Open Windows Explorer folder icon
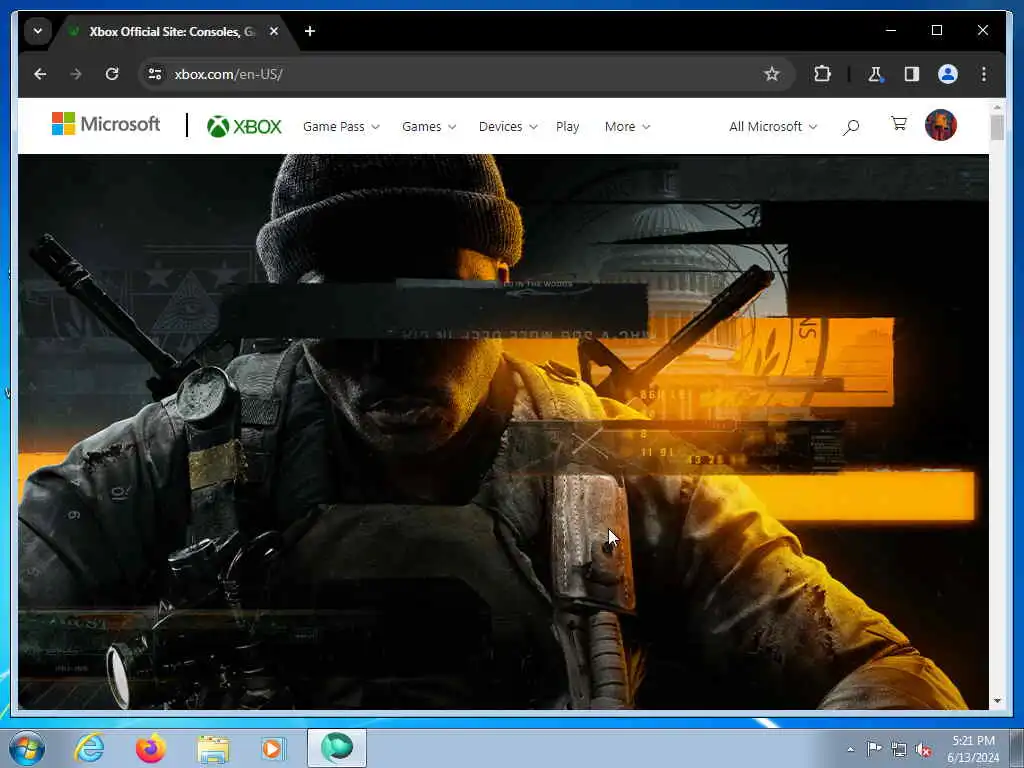The width and height of the screenshot is (1024, 768). coord(213,749)
